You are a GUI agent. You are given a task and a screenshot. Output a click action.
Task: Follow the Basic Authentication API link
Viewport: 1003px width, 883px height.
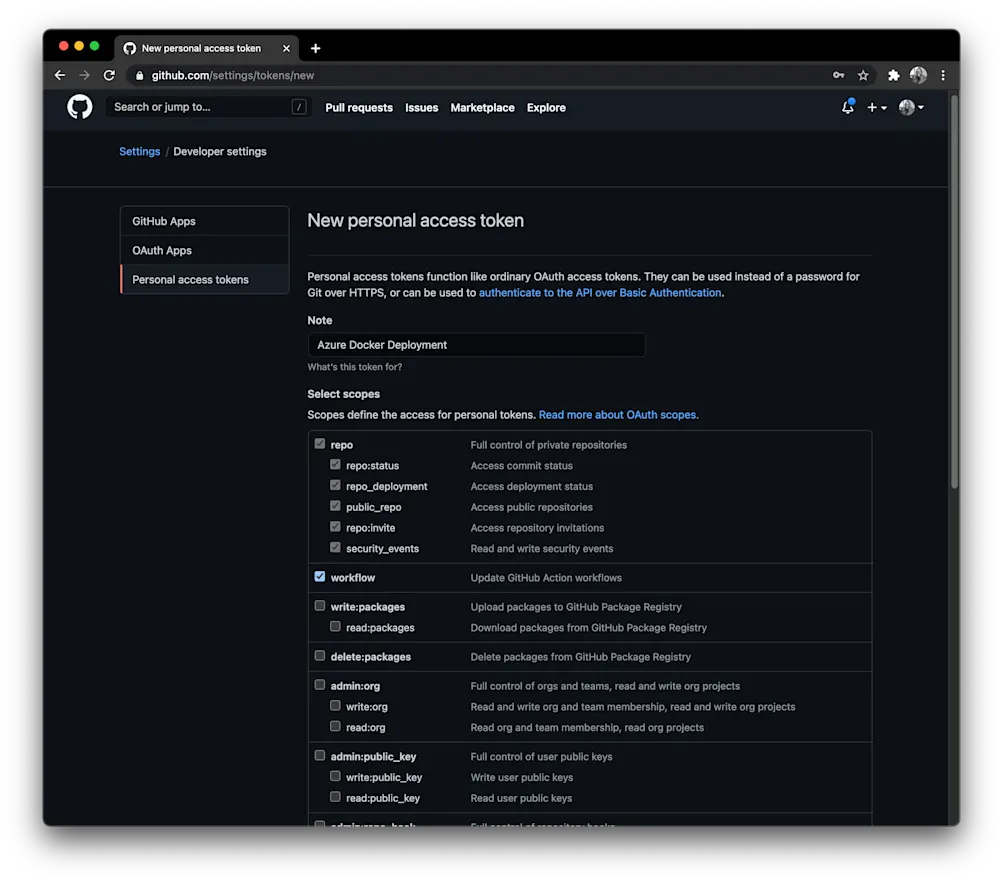600,292
